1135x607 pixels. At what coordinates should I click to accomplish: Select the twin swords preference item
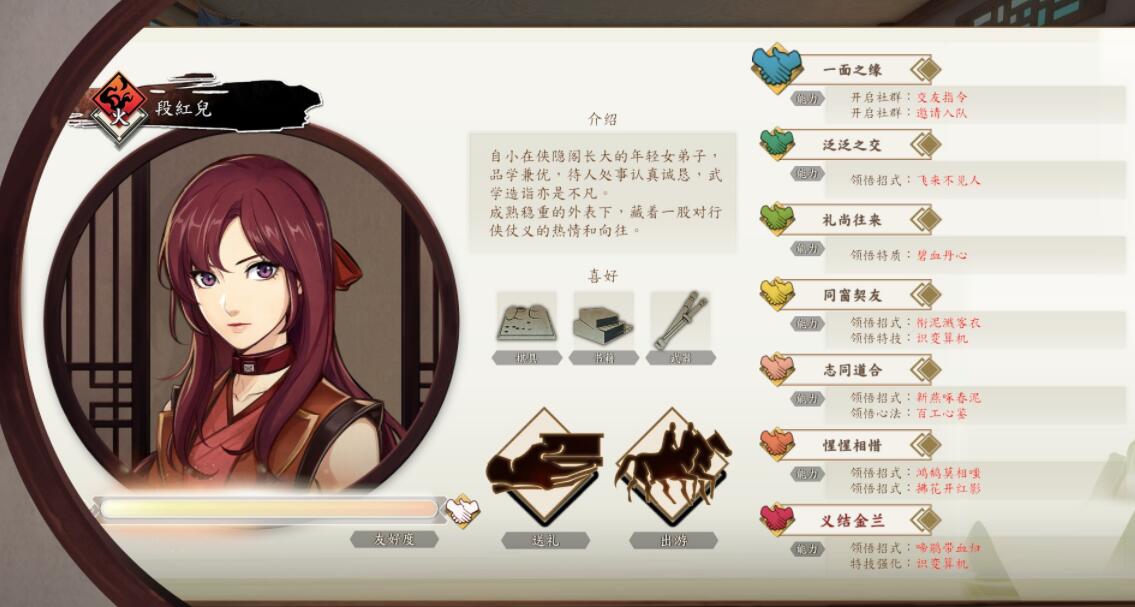click(x=680, y=317)
